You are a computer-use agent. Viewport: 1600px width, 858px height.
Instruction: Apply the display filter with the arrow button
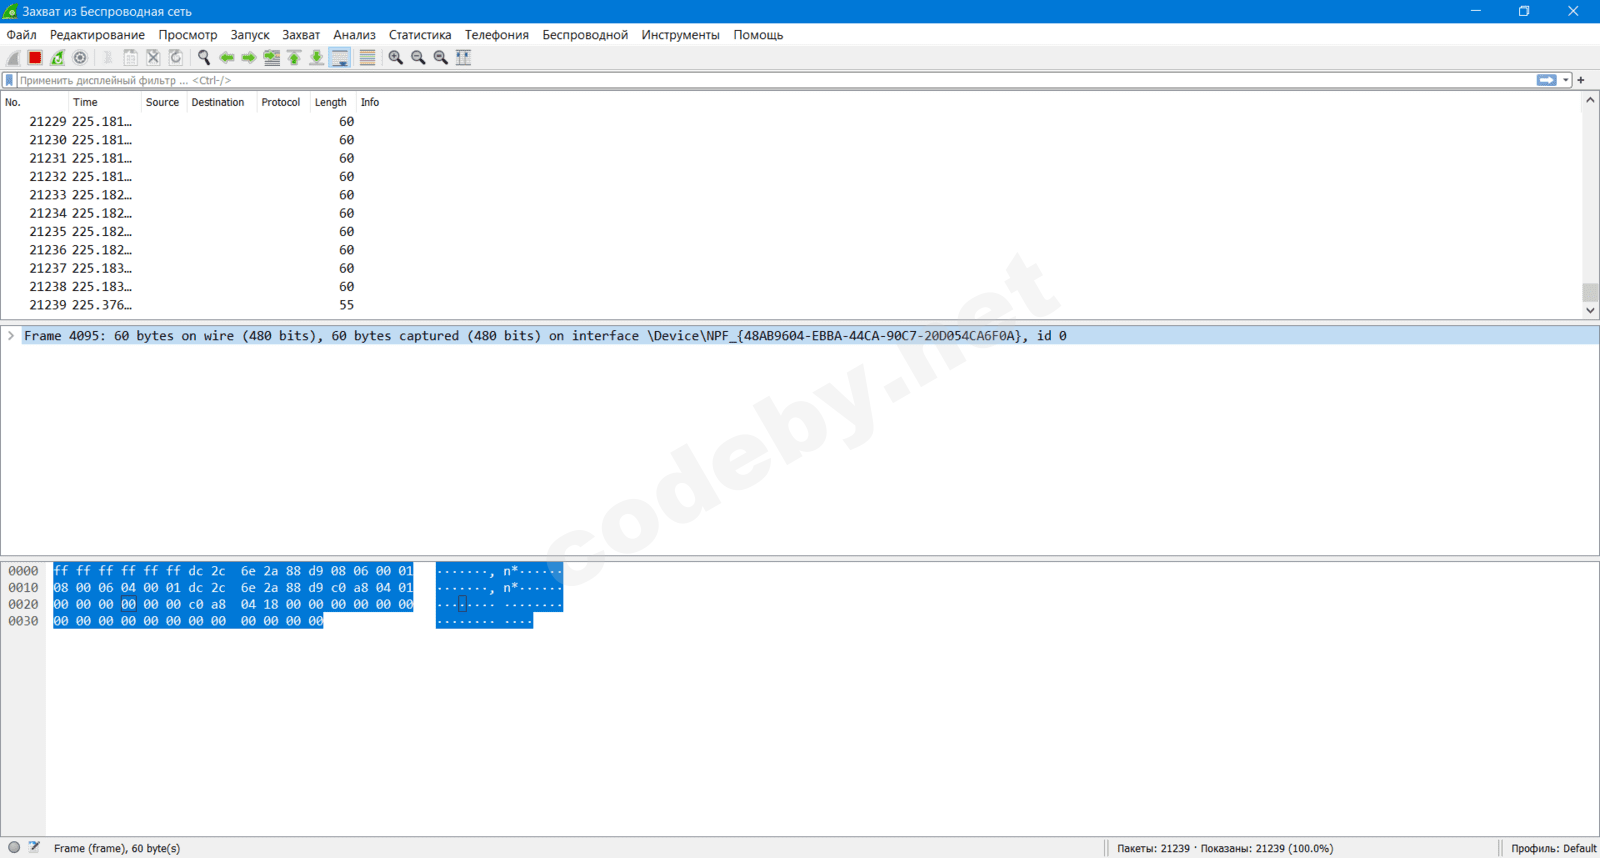point(1547,80)
